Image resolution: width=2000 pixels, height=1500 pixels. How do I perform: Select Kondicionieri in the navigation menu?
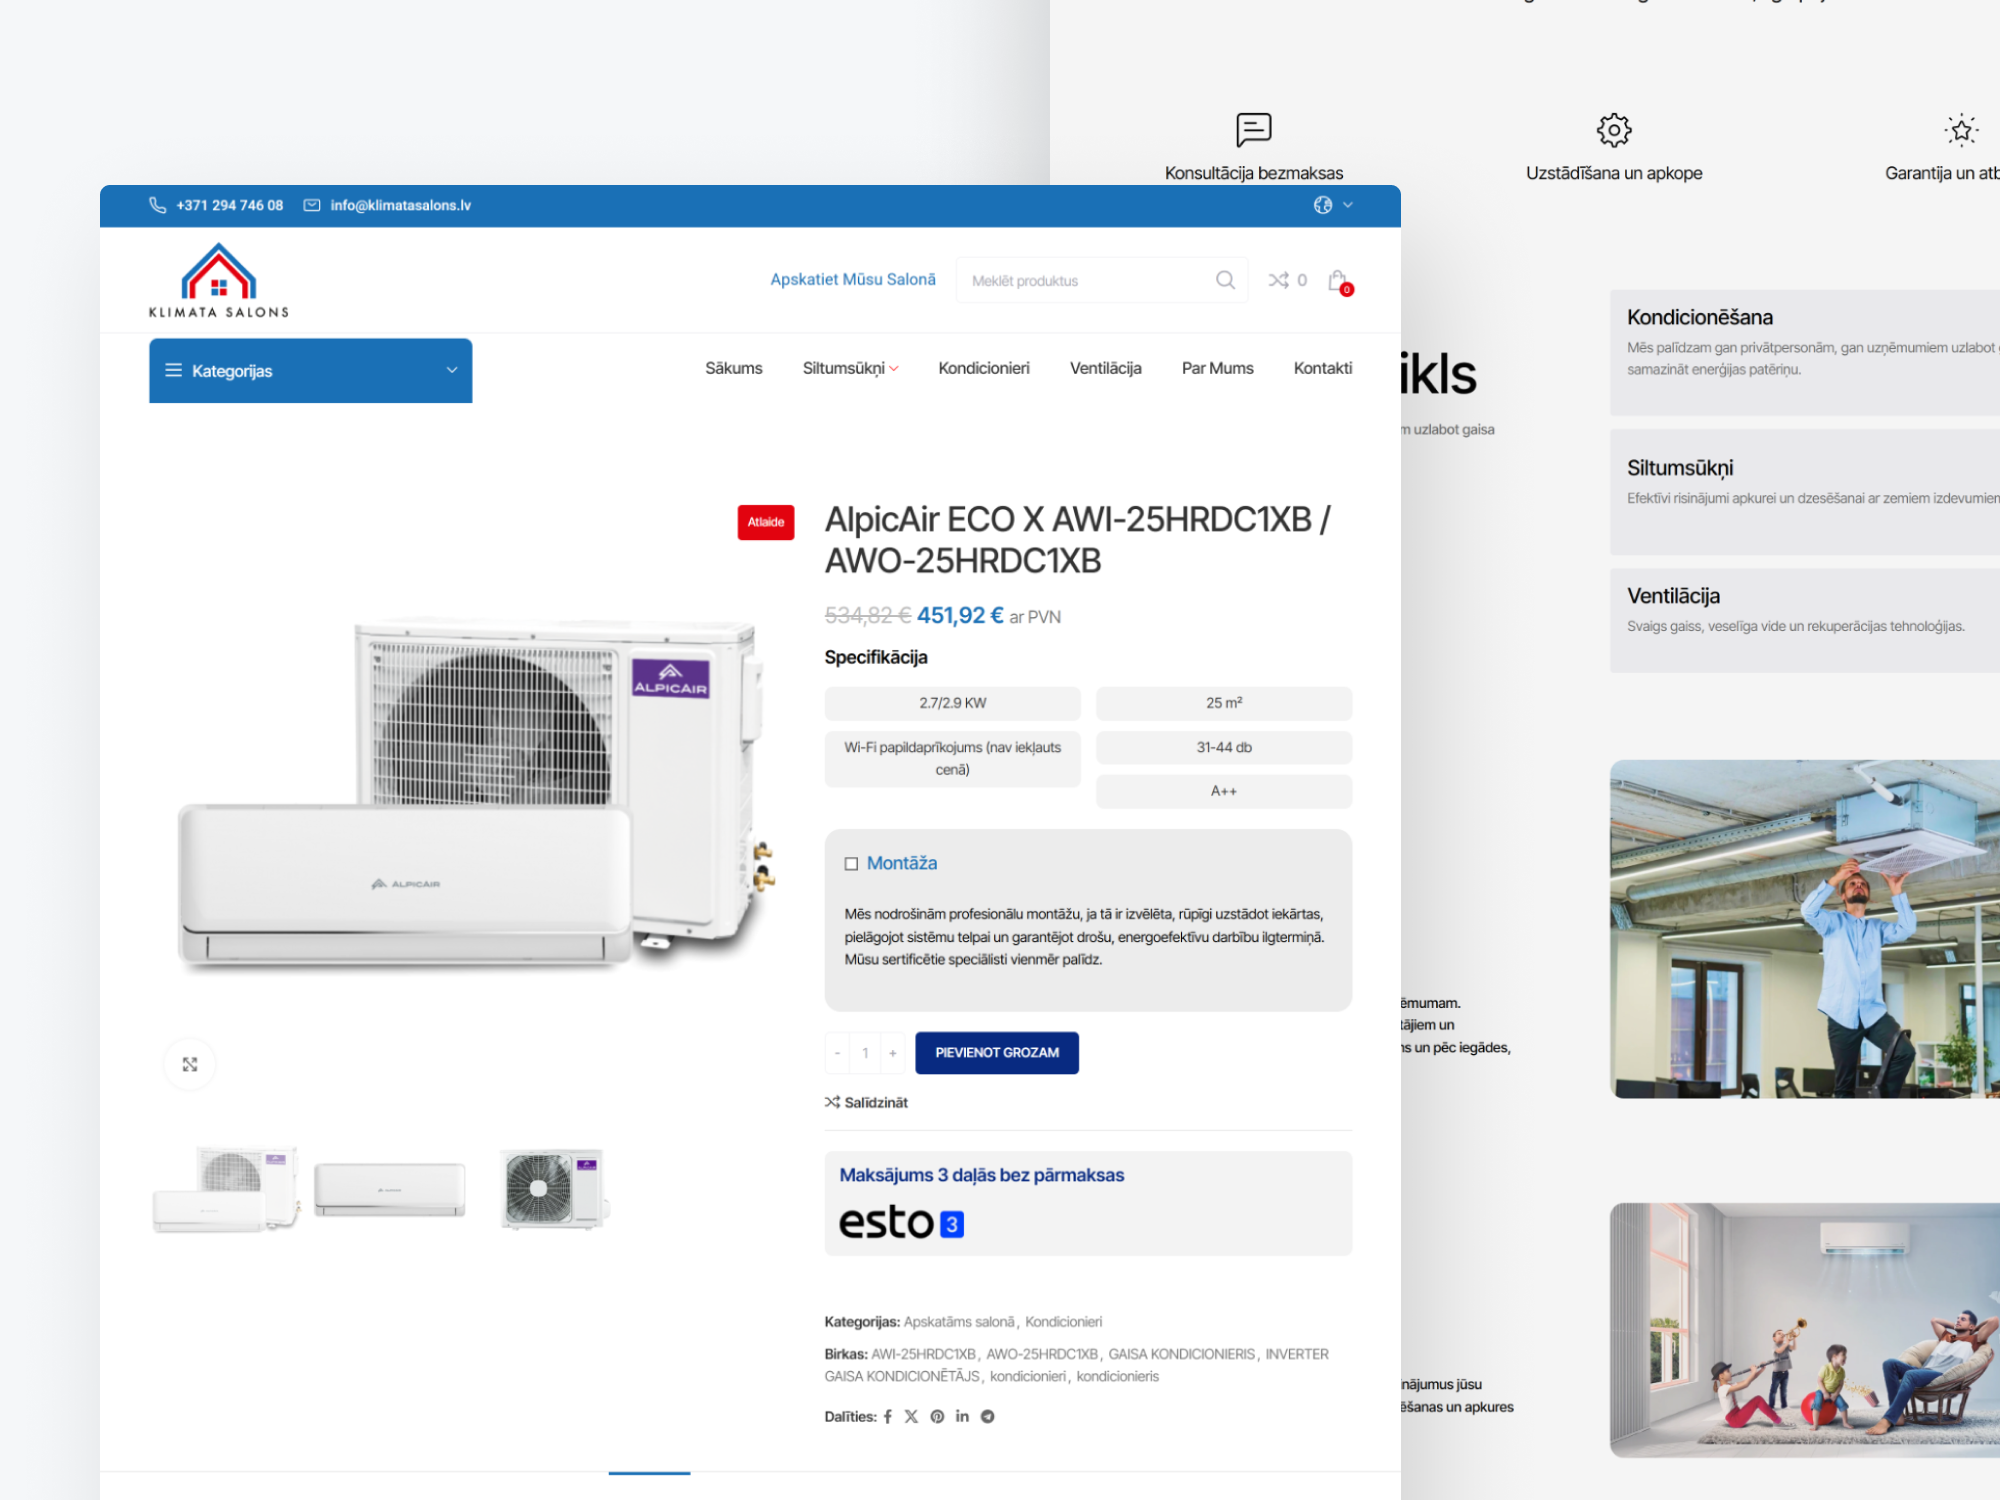tap(984, 368)
